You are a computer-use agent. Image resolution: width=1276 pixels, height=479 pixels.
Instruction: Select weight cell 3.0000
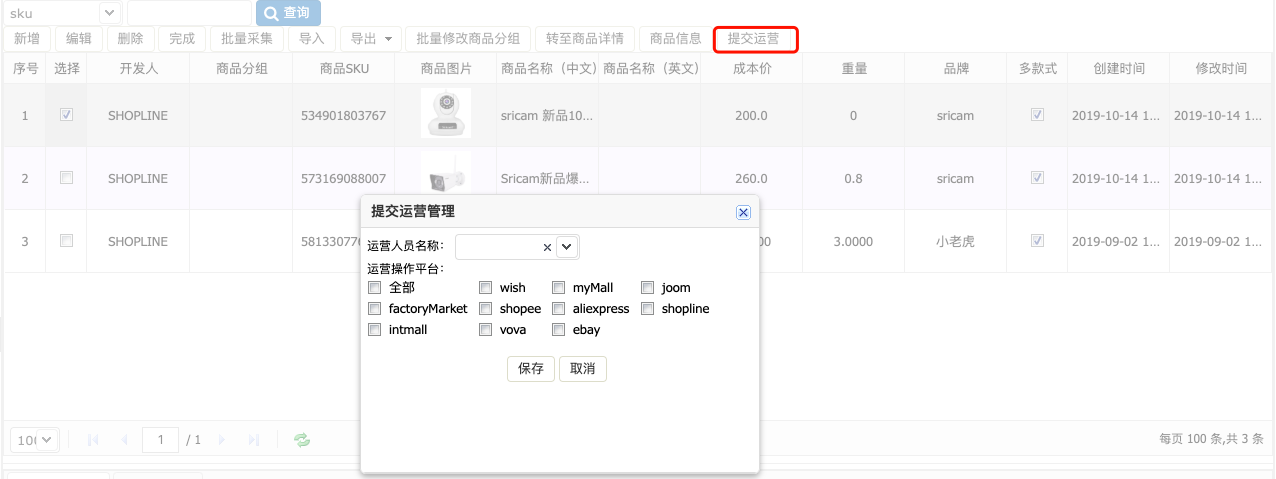[853, 242]
